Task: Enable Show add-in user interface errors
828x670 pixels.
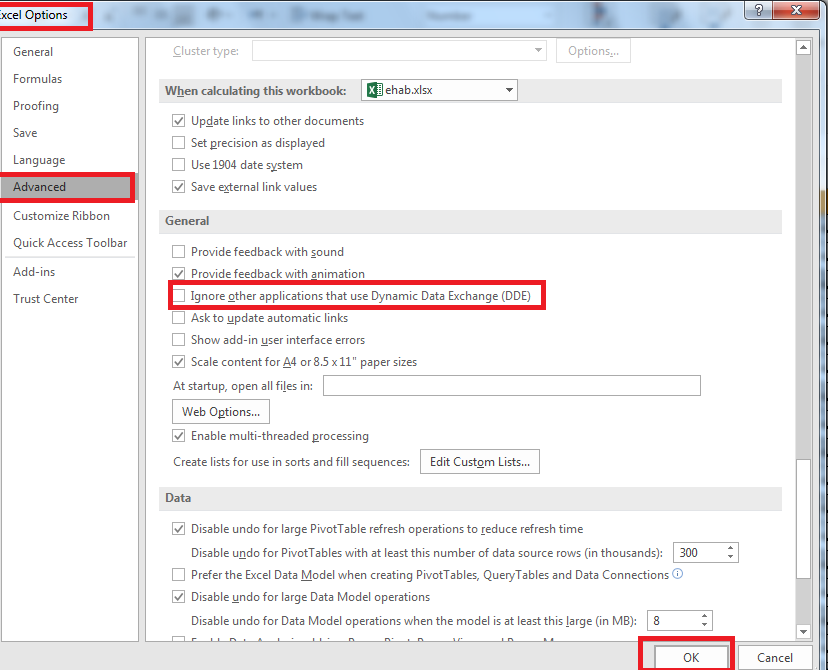Action: [178, 339]
